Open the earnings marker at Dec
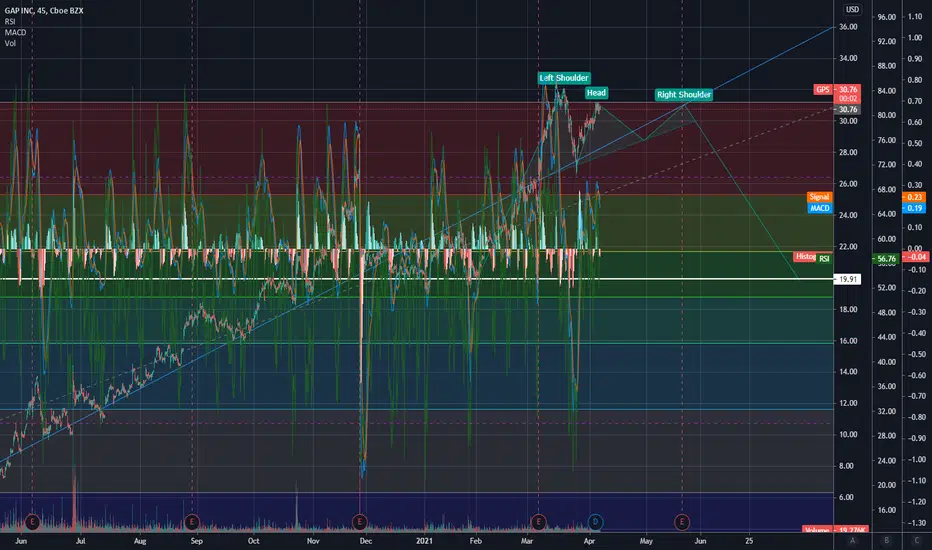The height and width of the screenshot is (550, 932). (x=360, y=522)
